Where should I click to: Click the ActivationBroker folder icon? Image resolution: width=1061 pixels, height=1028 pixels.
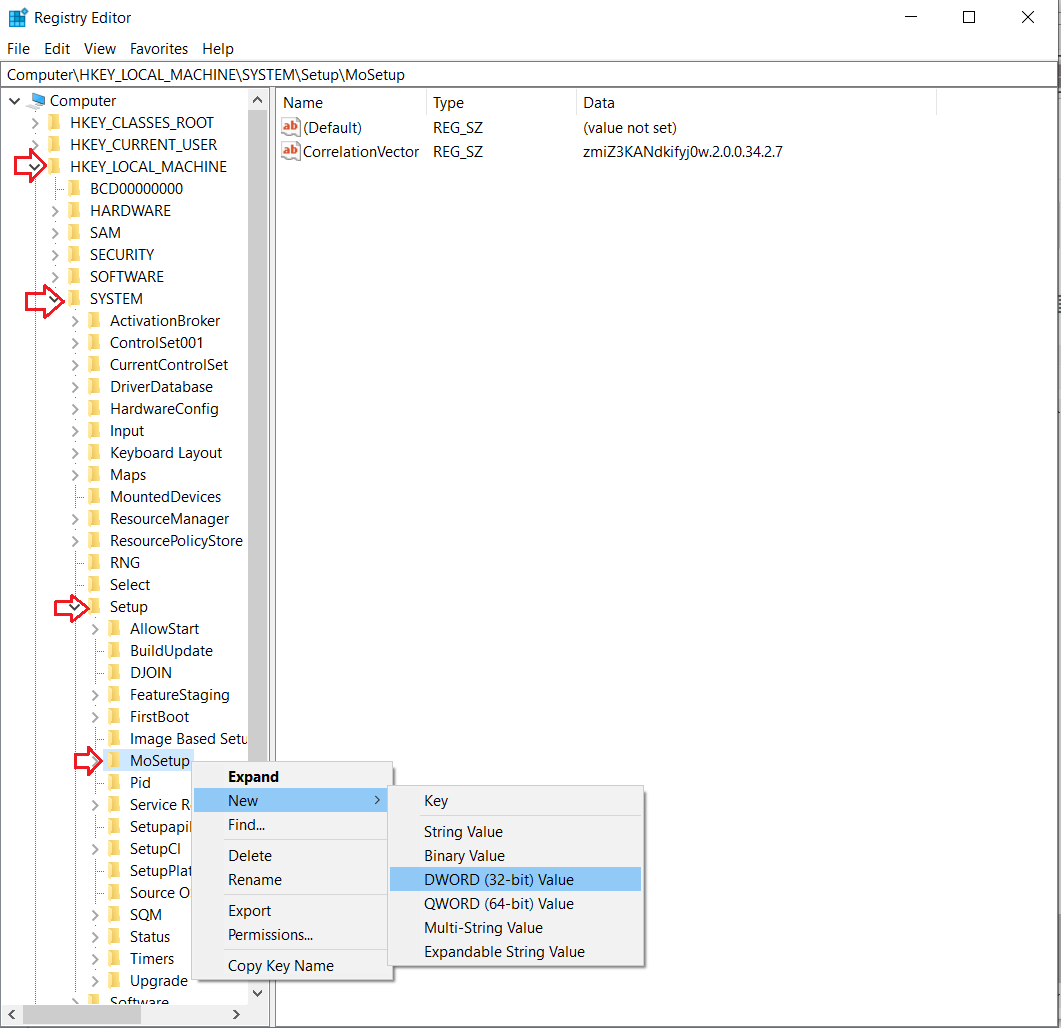point(95,321)
